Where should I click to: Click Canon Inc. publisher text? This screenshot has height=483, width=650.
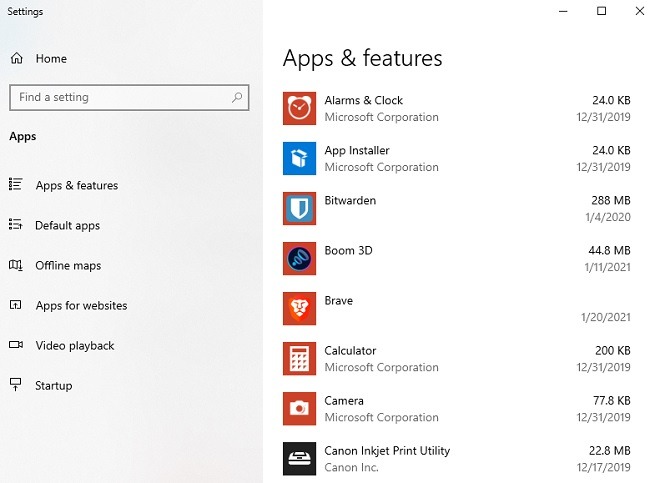352,468
